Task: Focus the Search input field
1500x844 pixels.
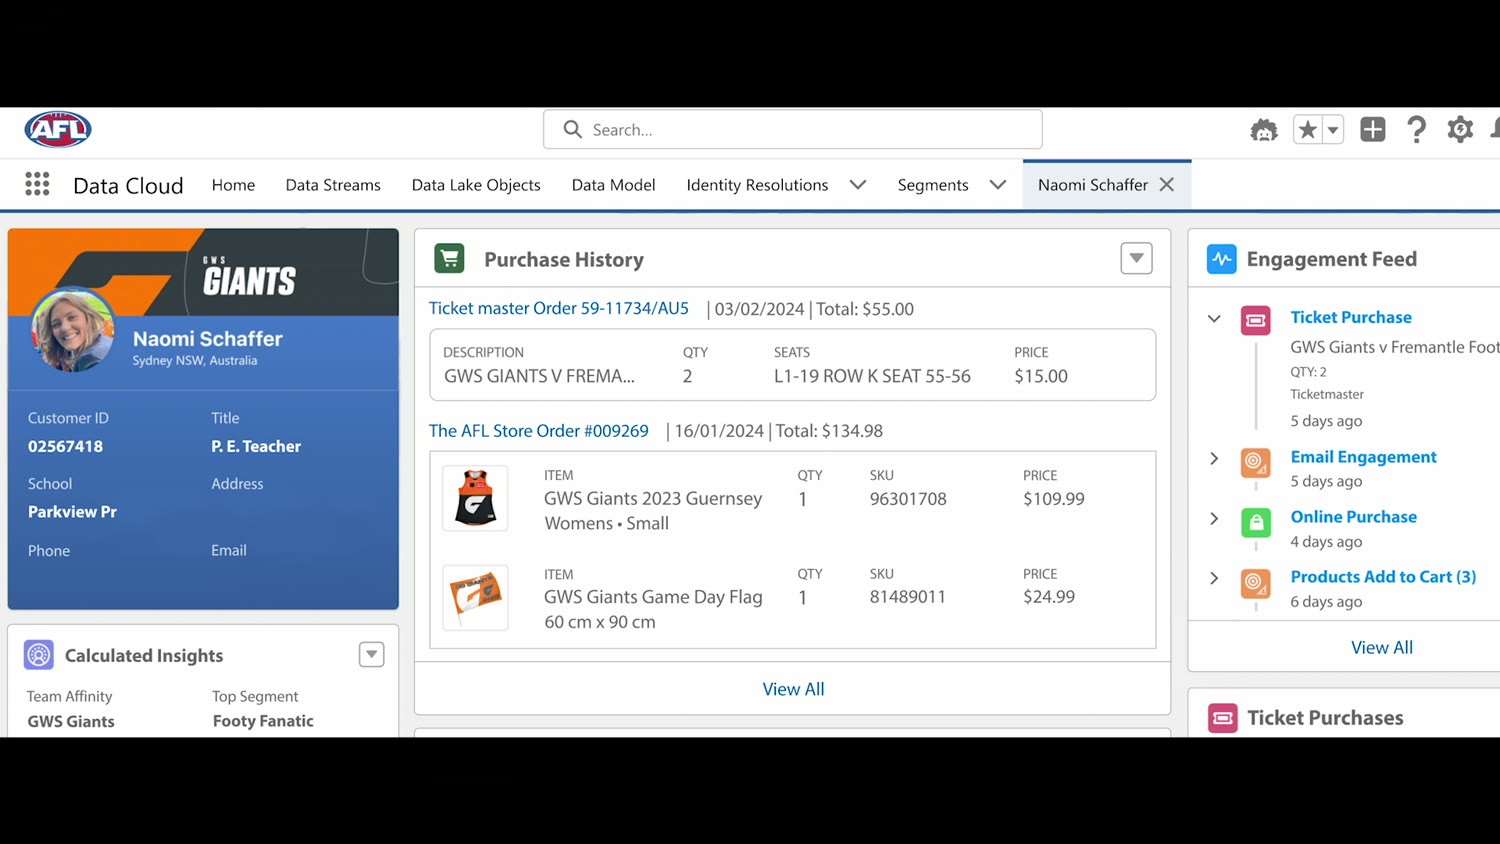Action: 793,129
